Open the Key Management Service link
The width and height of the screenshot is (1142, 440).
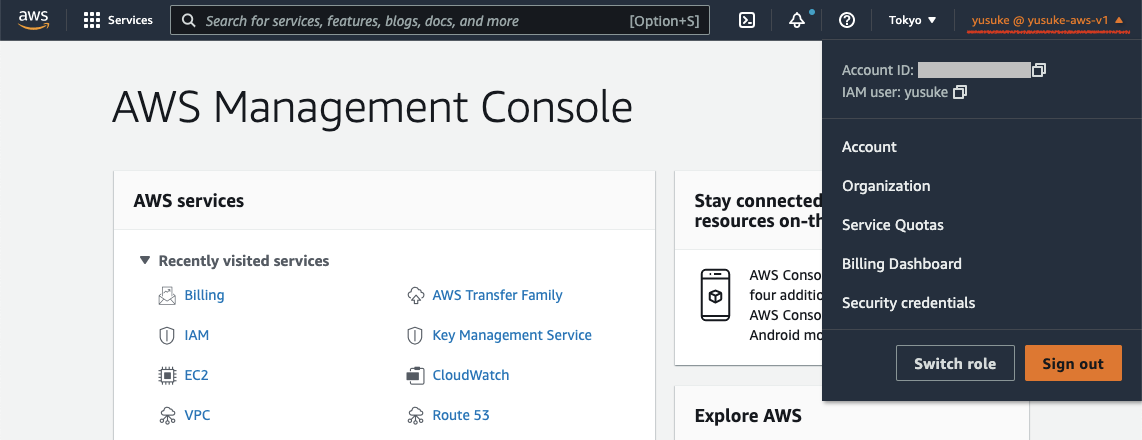(511, 335)
